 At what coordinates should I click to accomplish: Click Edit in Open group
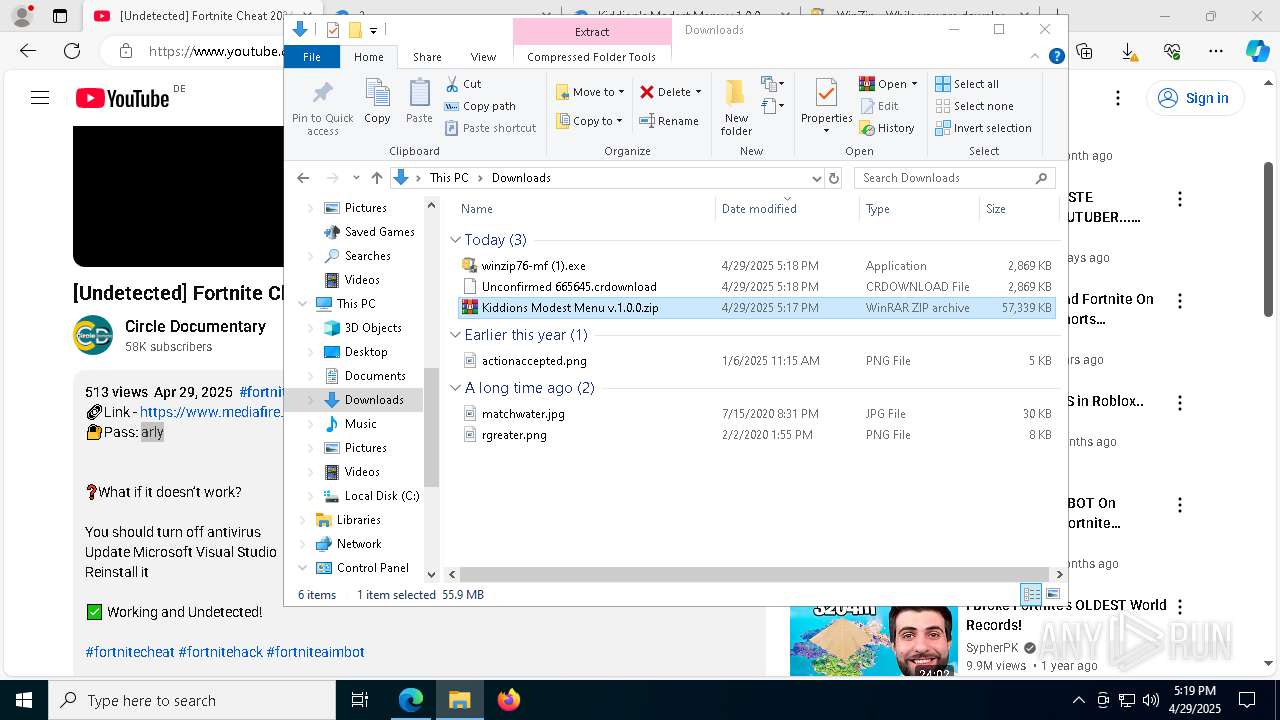click(879, 106)
